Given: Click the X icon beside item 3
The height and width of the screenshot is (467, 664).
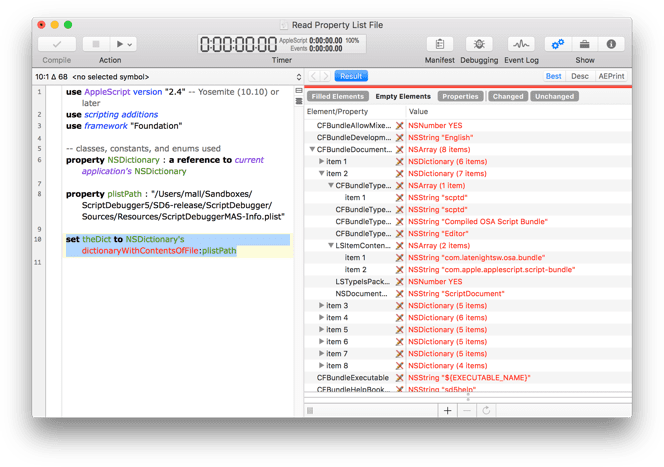Looking at the screenshot, I should click(399, 305).
